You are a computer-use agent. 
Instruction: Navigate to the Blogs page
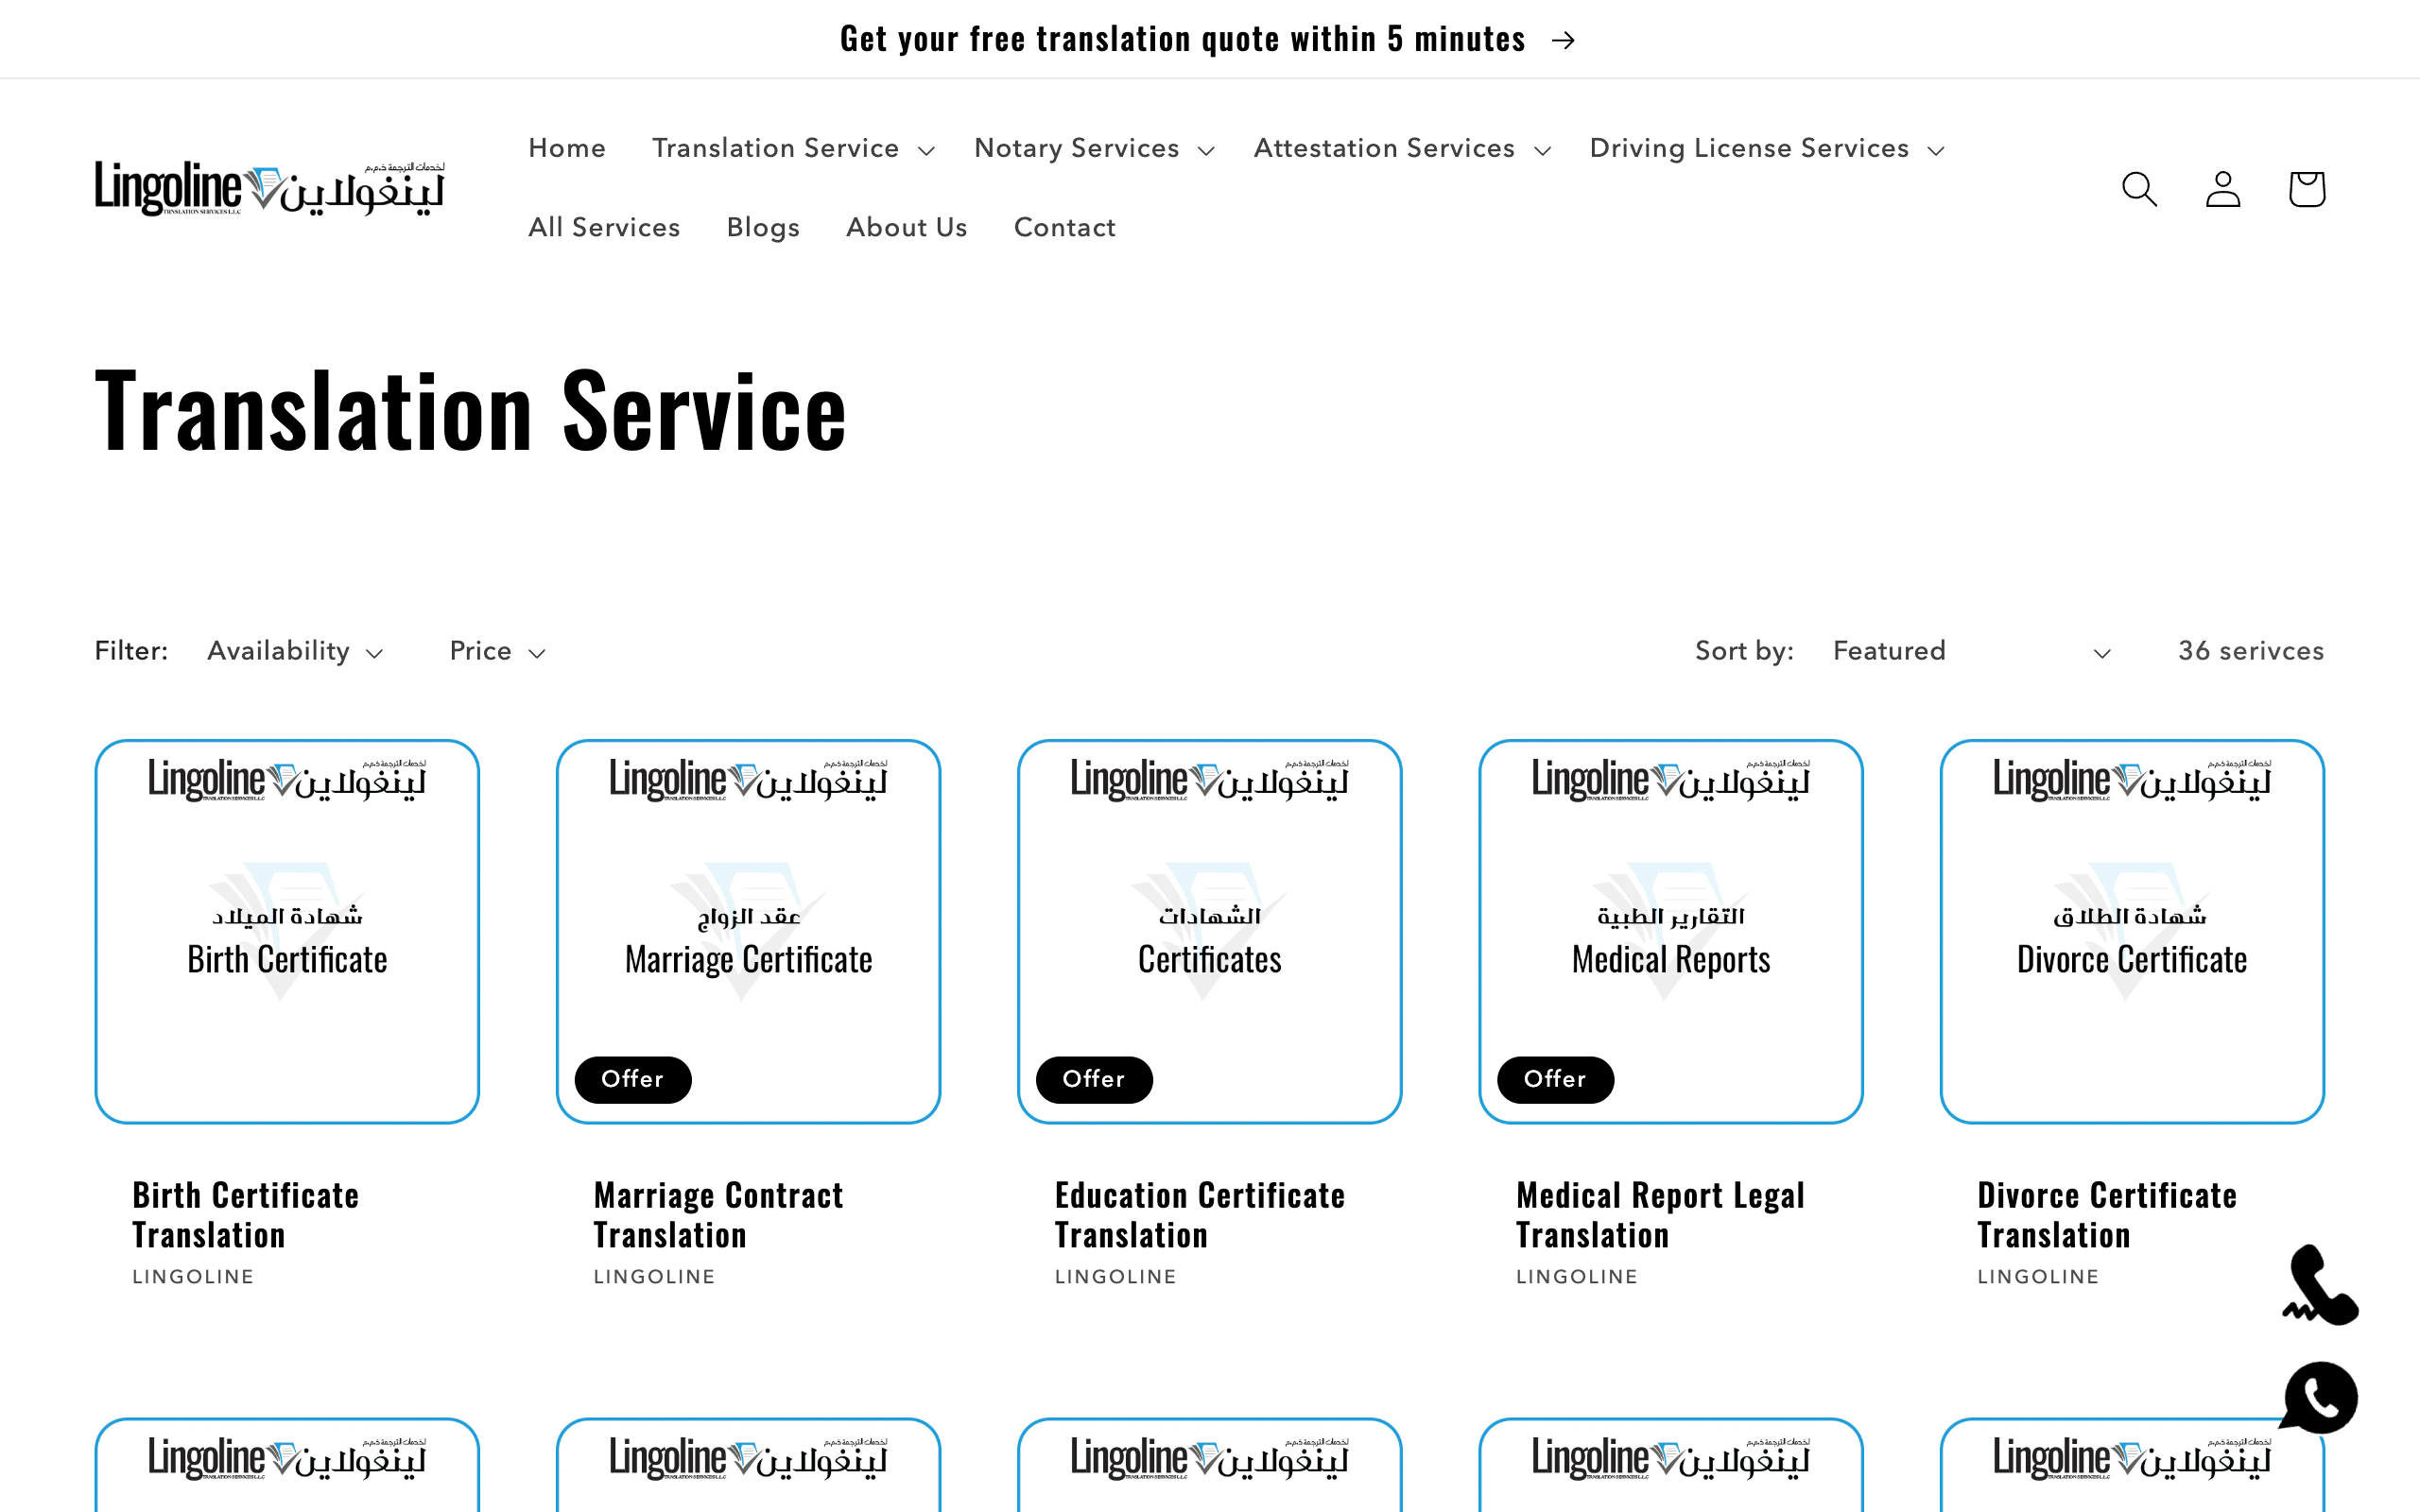pyautogui.click(x=763, y=227)
